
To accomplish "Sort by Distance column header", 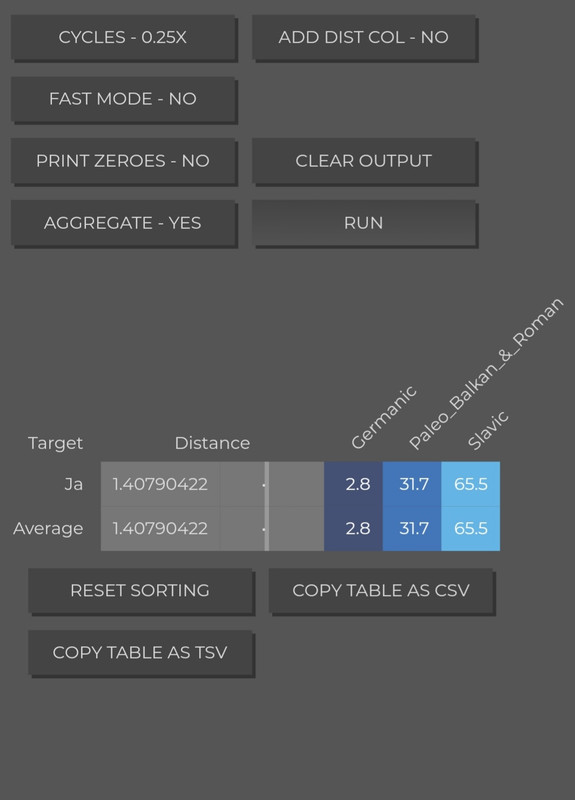I will (212, 443).
